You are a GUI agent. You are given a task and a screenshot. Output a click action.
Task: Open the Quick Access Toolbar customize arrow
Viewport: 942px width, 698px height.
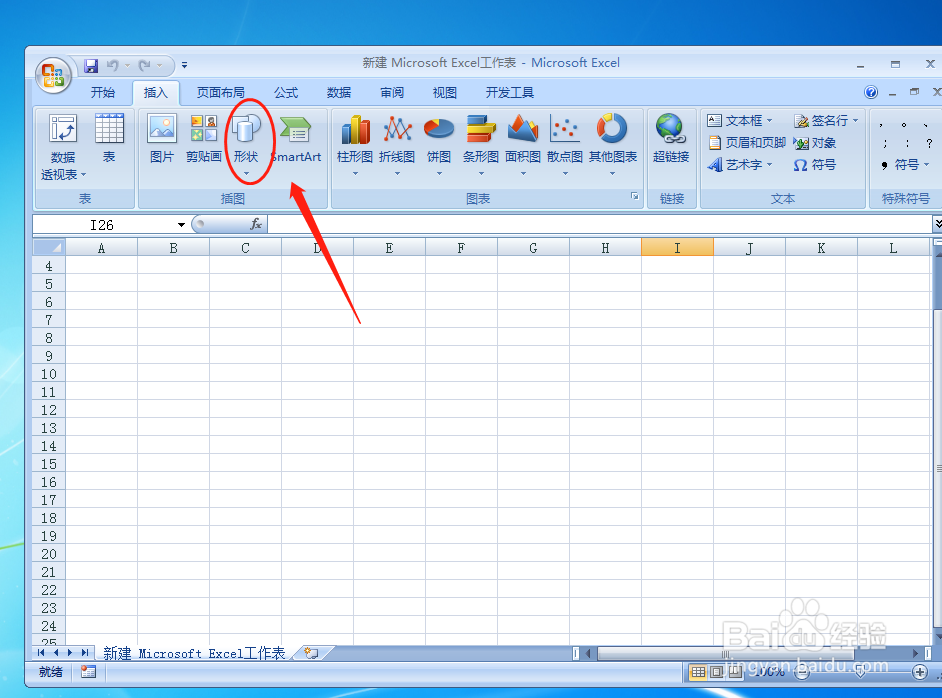[184, 65]
